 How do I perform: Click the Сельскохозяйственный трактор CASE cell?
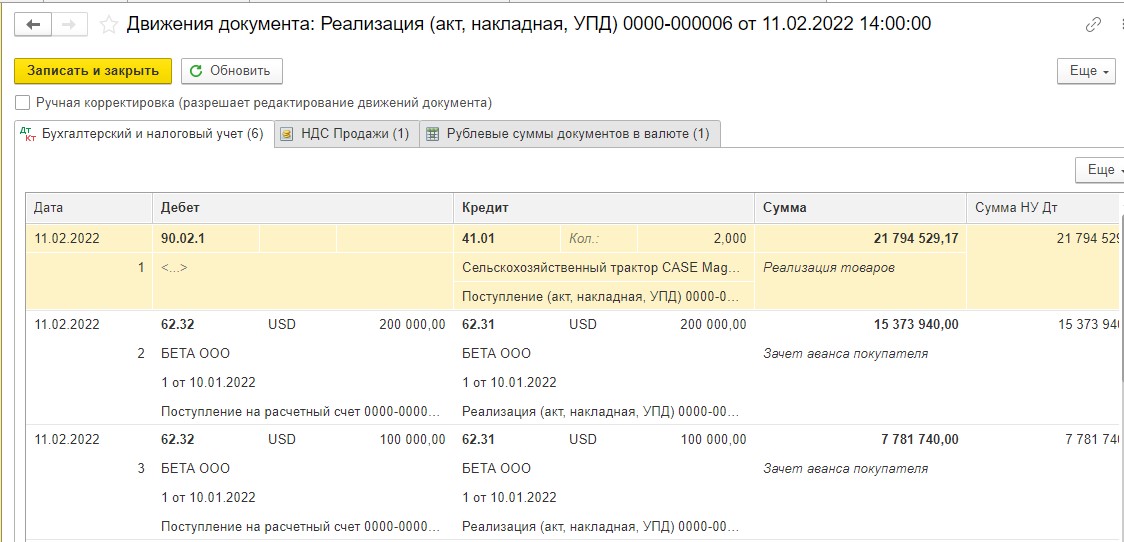(604, 267)
